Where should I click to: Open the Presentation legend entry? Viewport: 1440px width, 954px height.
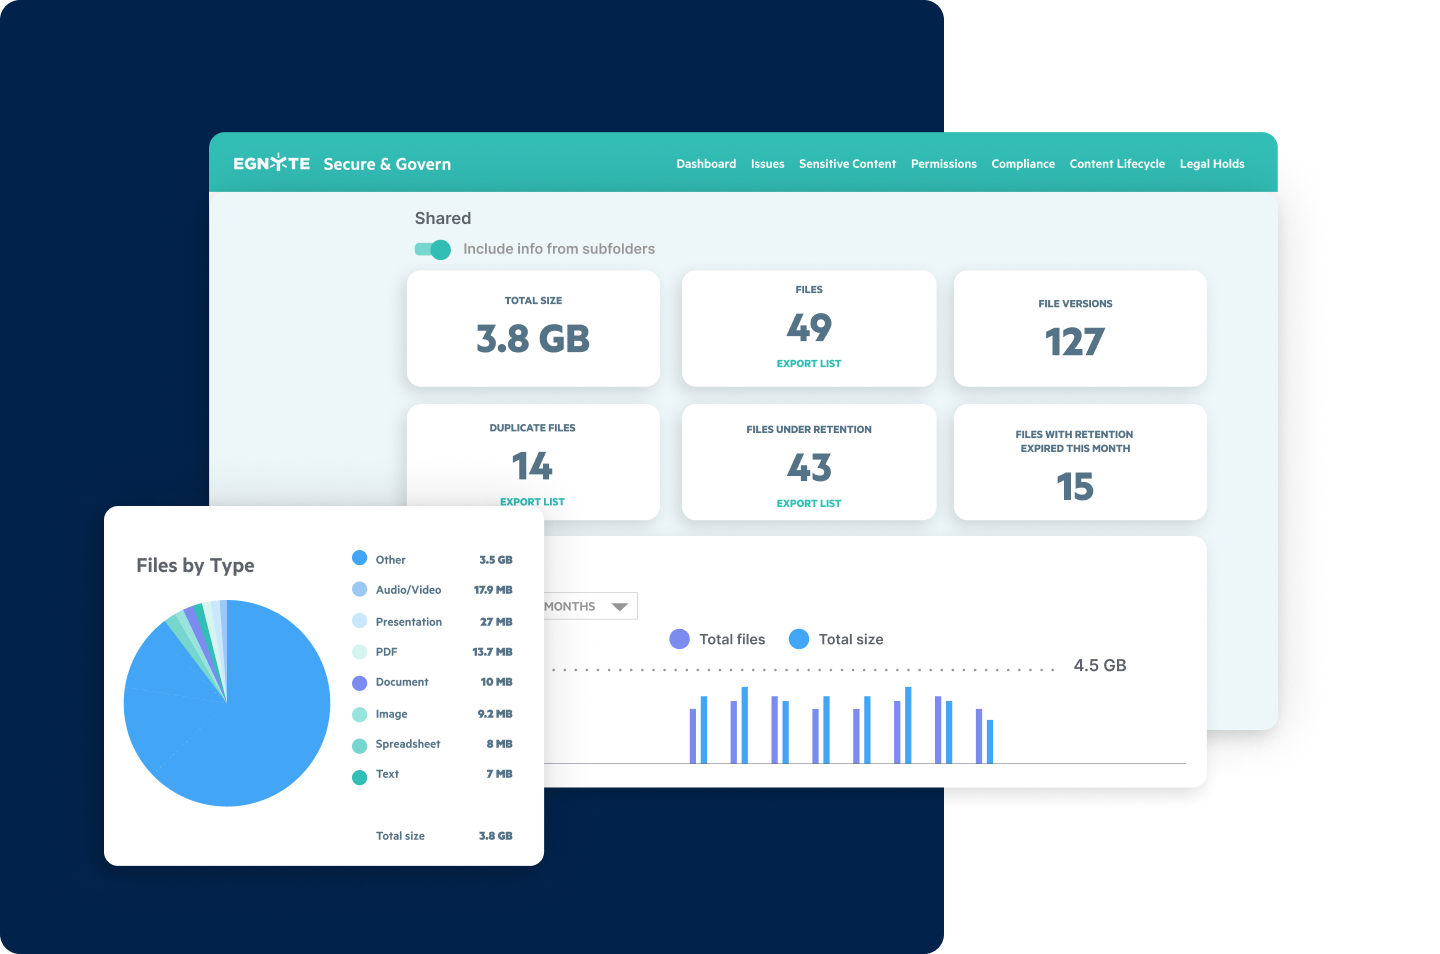(359, 620)
